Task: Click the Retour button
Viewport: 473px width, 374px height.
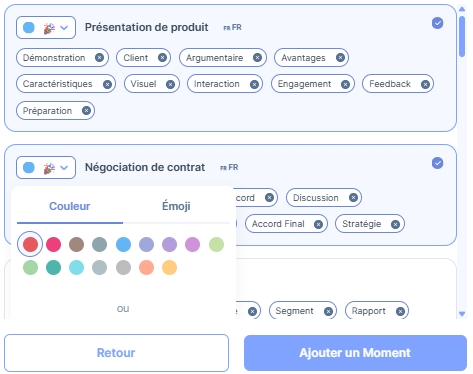Action: click(116, 353)
